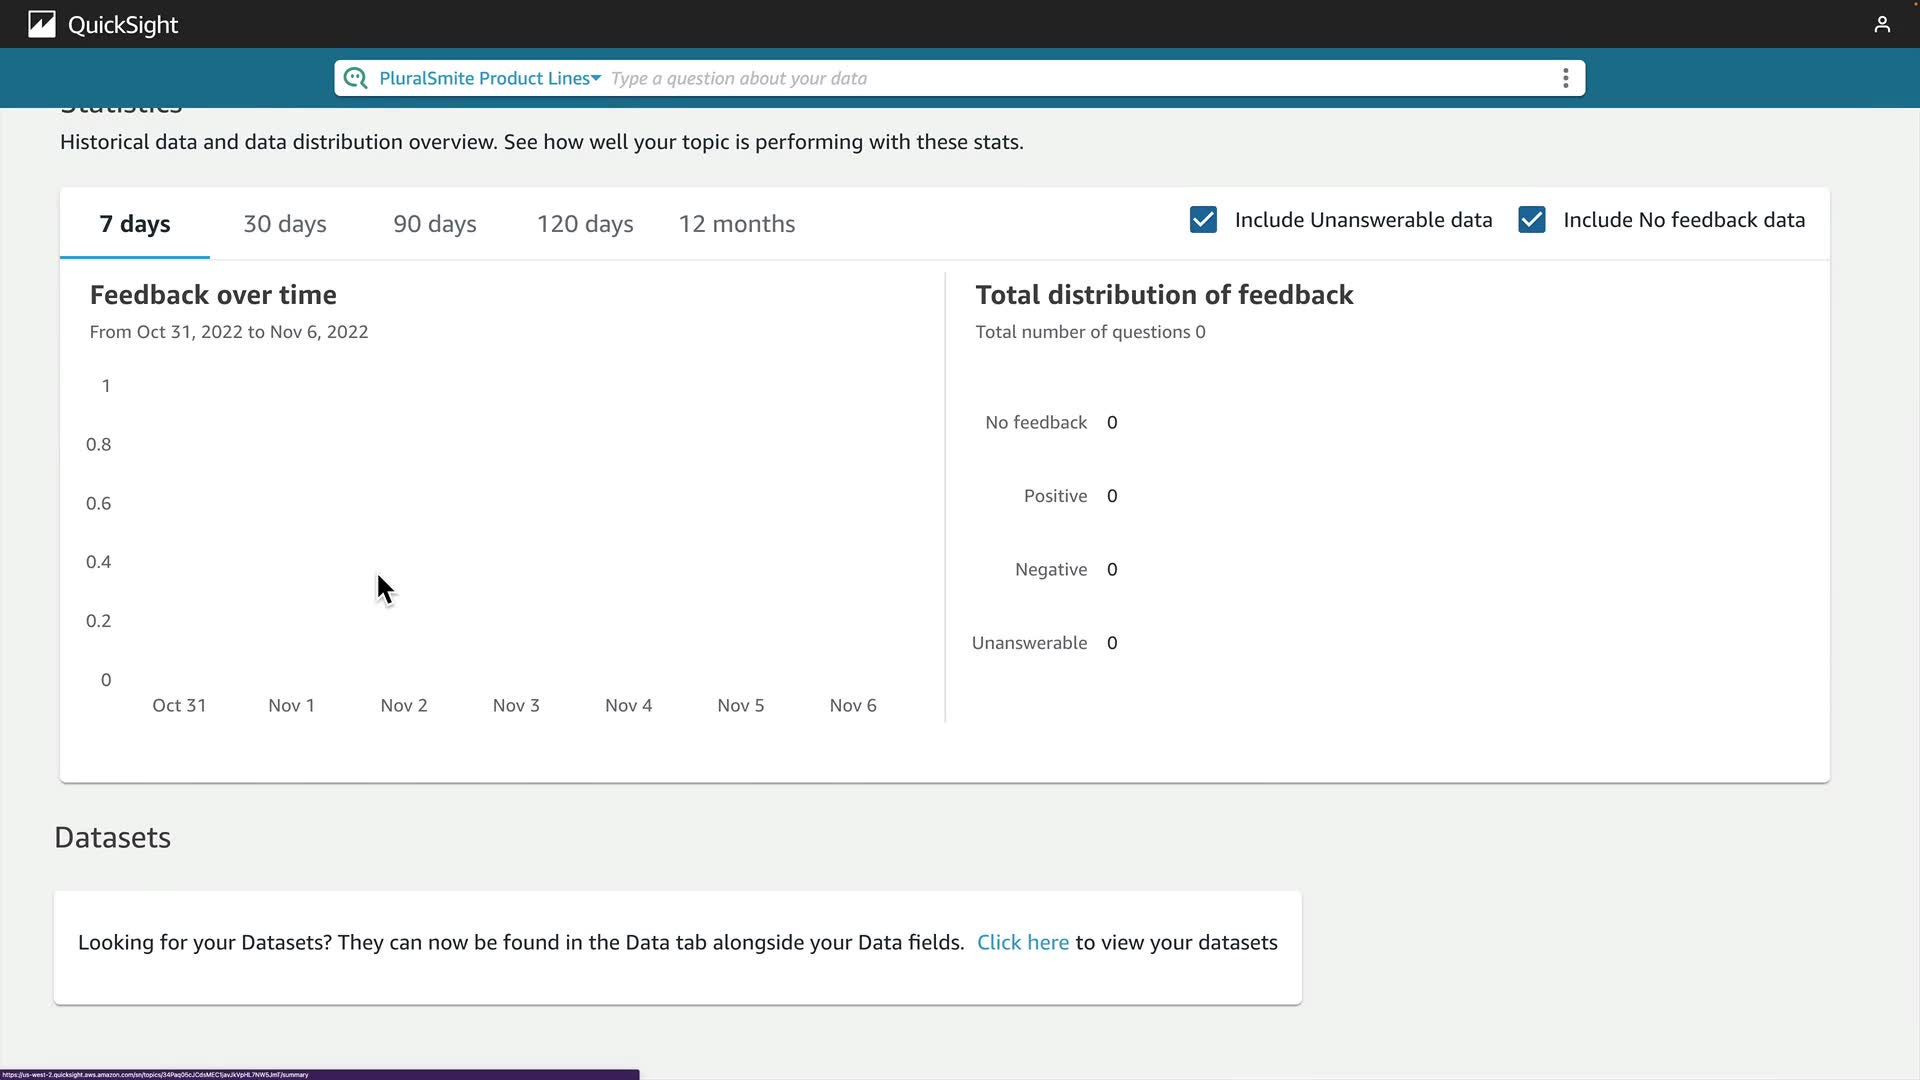
Task: Select the 7 days tab
Action: tap(135, 224)
